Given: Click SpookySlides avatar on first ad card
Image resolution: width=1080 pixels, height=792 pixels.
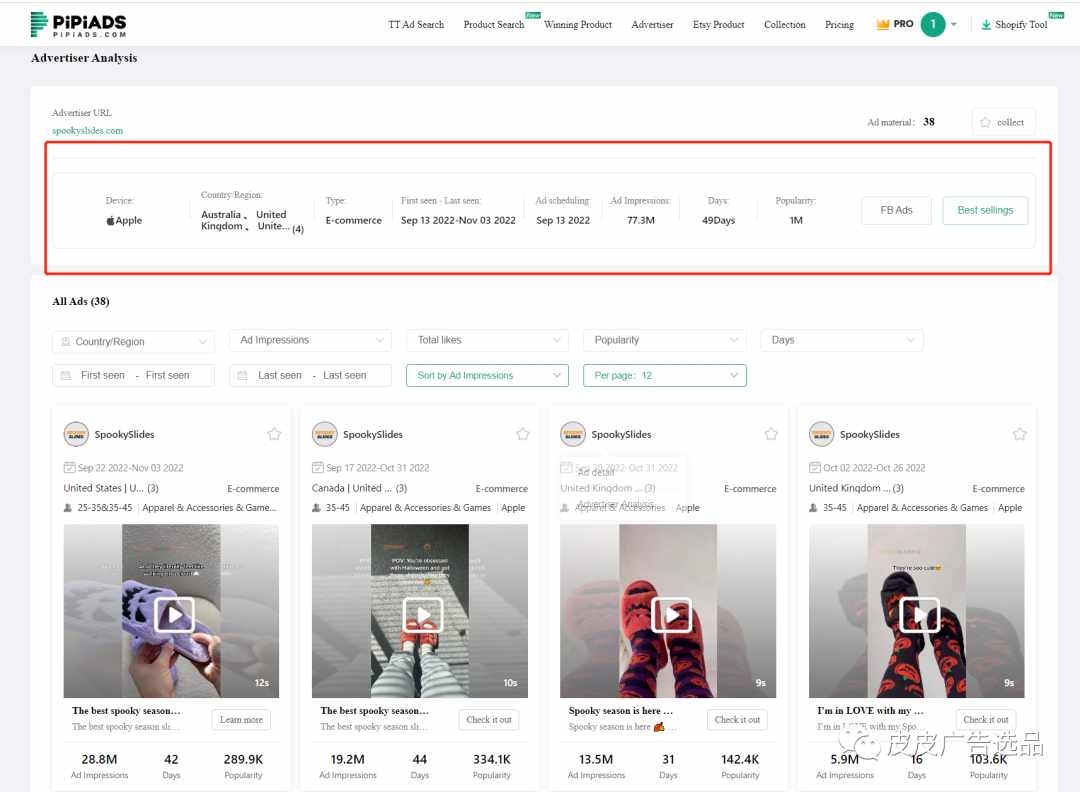Looking at the screenshot, I should pyautogui.click(x=76, y=435).
